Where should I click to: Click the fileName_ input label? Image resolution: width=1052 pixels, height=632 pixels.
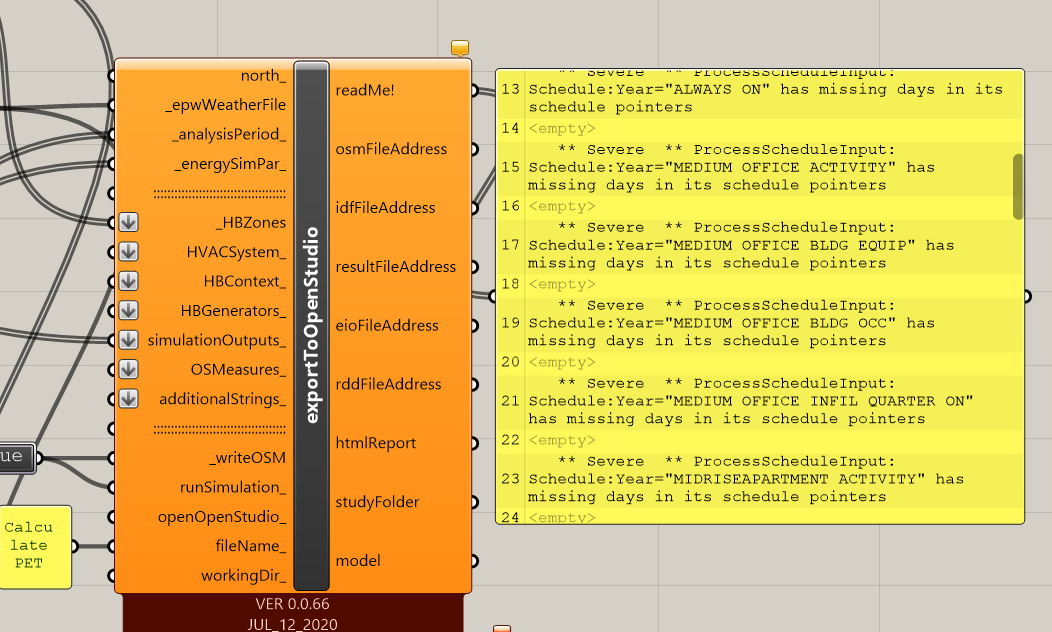(250, 547)
